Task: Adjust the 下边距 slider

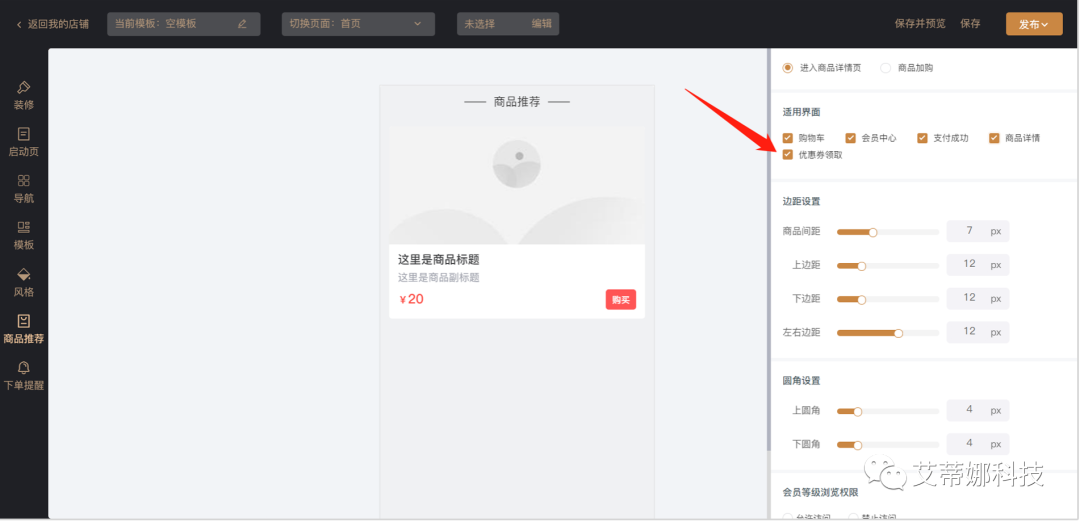Action: pyautogui.click(x=888, y=299)
